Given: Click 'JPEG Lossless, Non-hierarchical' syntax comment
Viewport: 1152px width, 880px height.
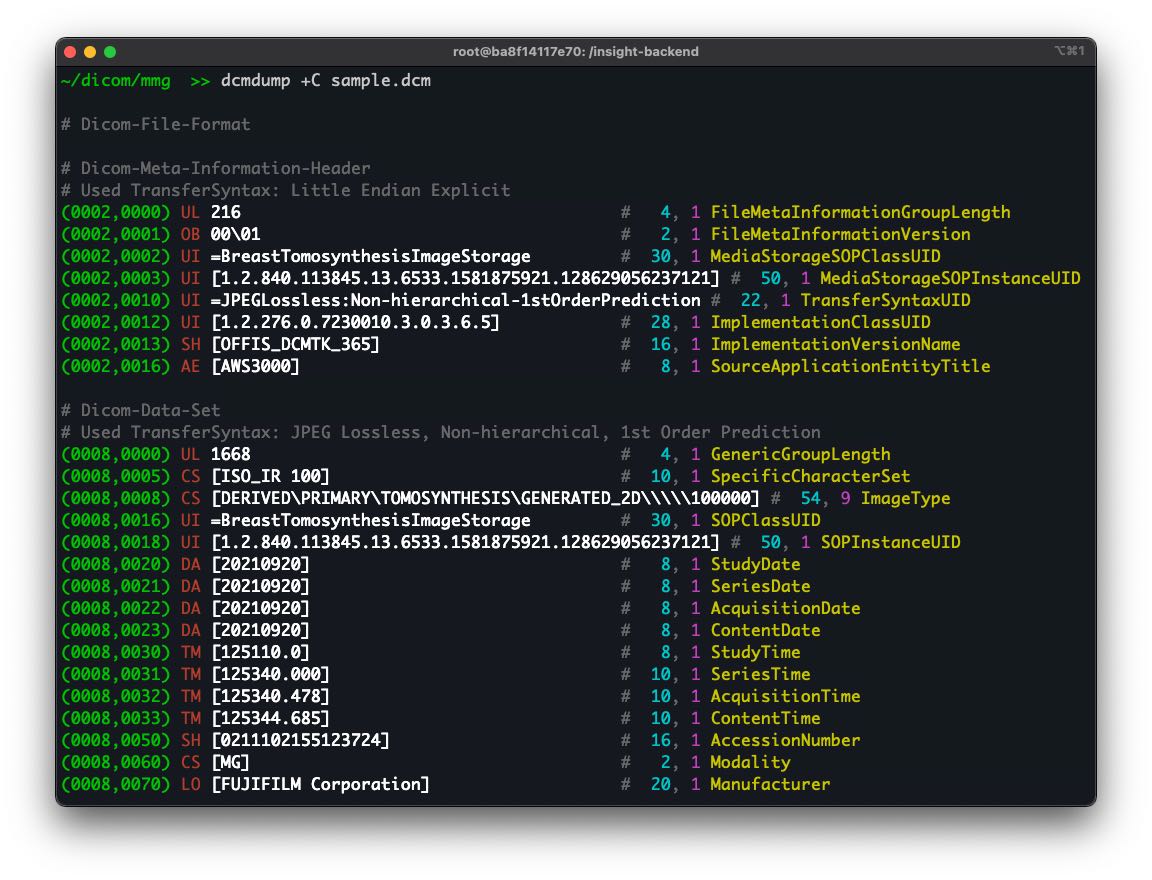Looking at the screenshot, I should coord(441,433).
